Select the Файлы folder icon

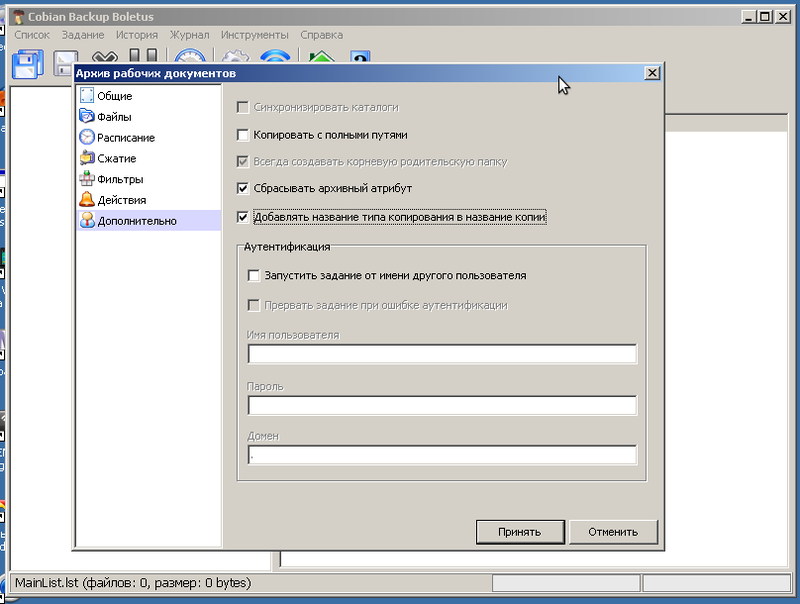pyautogui.click(x=87, y=117)
